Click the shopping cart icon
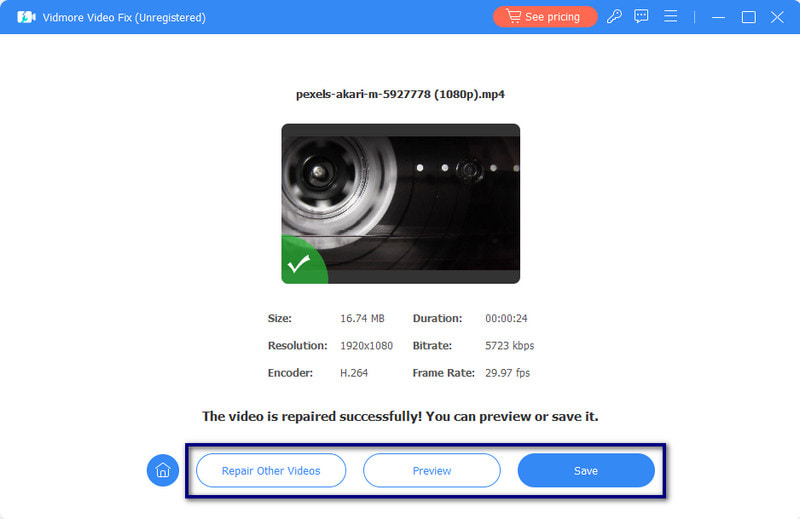Screen dimensions: 800x519 [512, 17]
